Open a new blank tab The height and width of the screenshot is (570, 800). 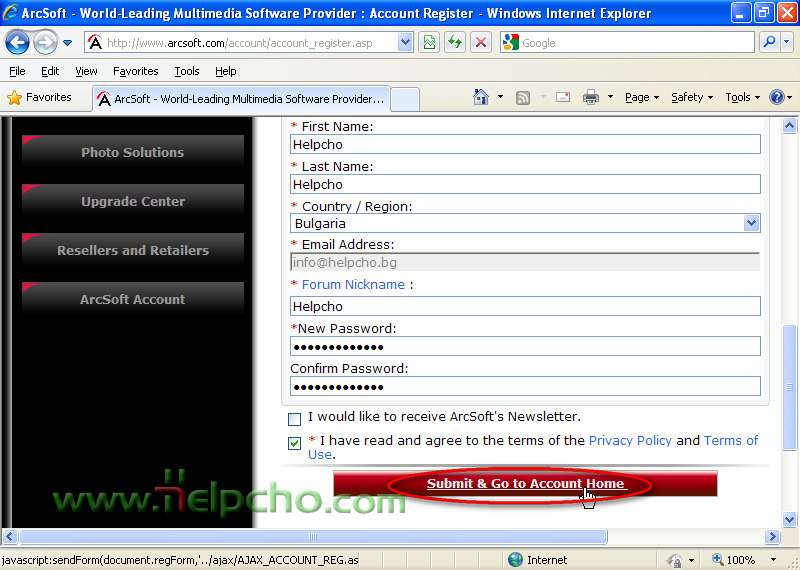pyautogui.click(x=405, y=99)
